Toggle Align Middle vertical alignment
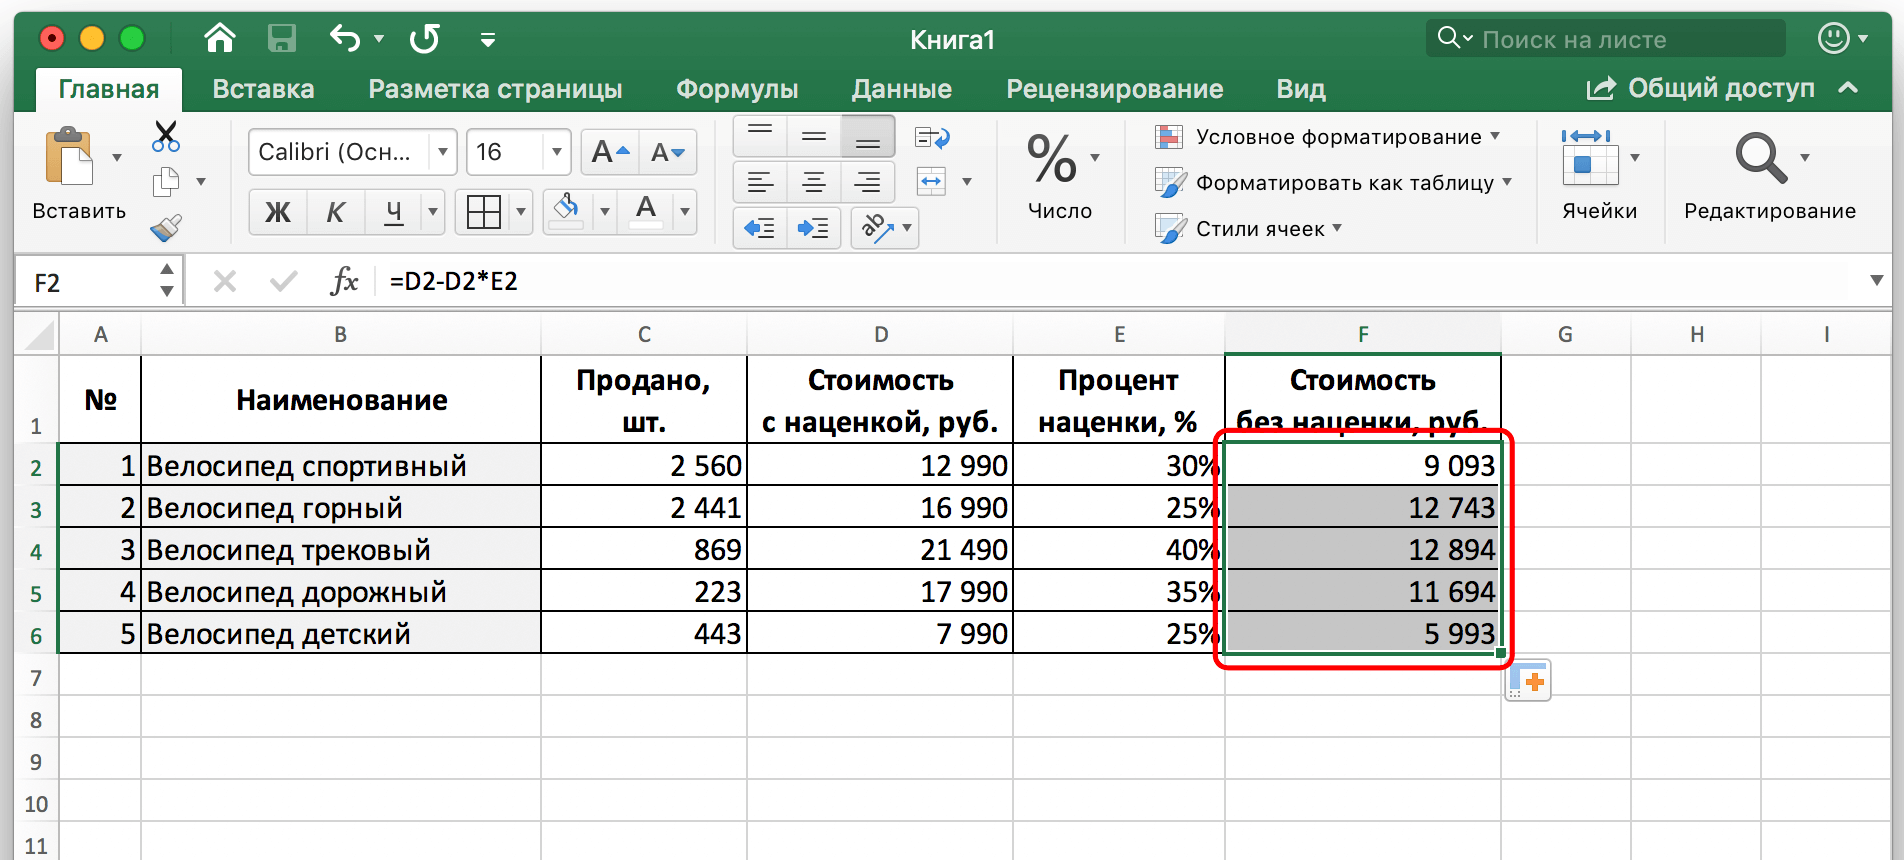Screen dimensions: 1904x860 pos(814,137)
